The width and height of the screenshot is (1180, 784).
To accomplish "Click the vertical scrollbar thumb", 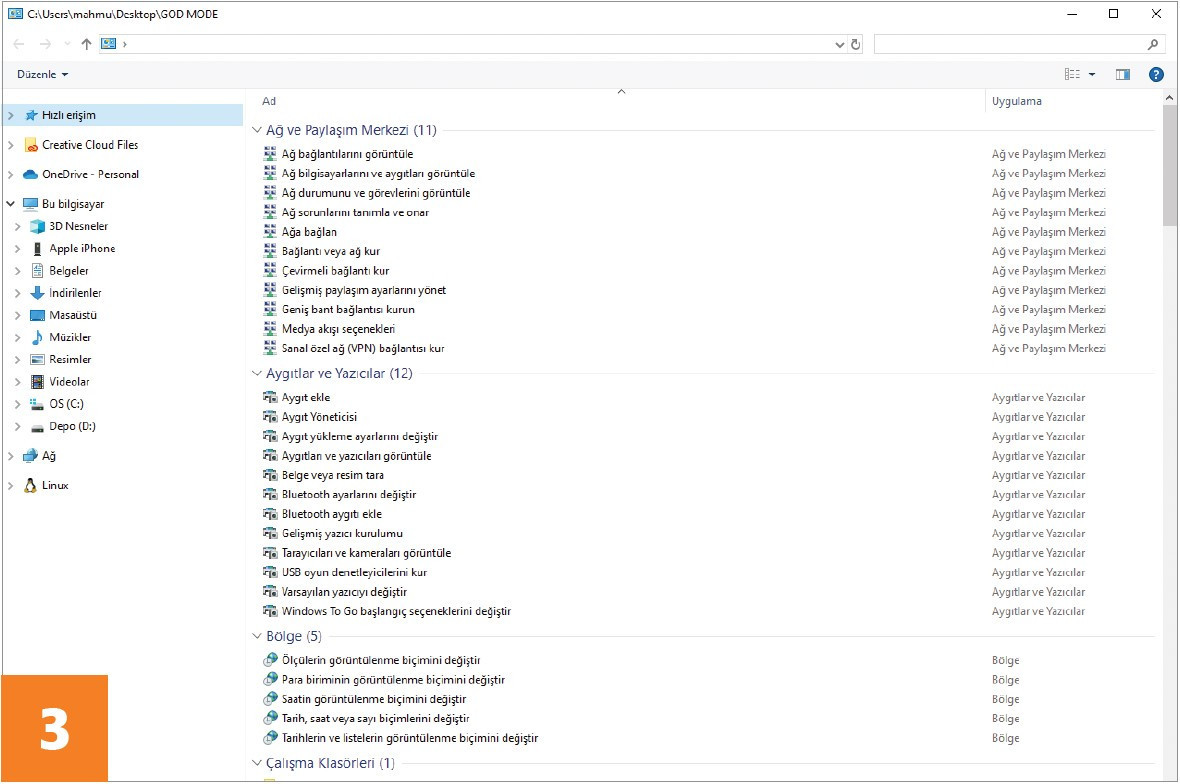I will coord(1169,166).
